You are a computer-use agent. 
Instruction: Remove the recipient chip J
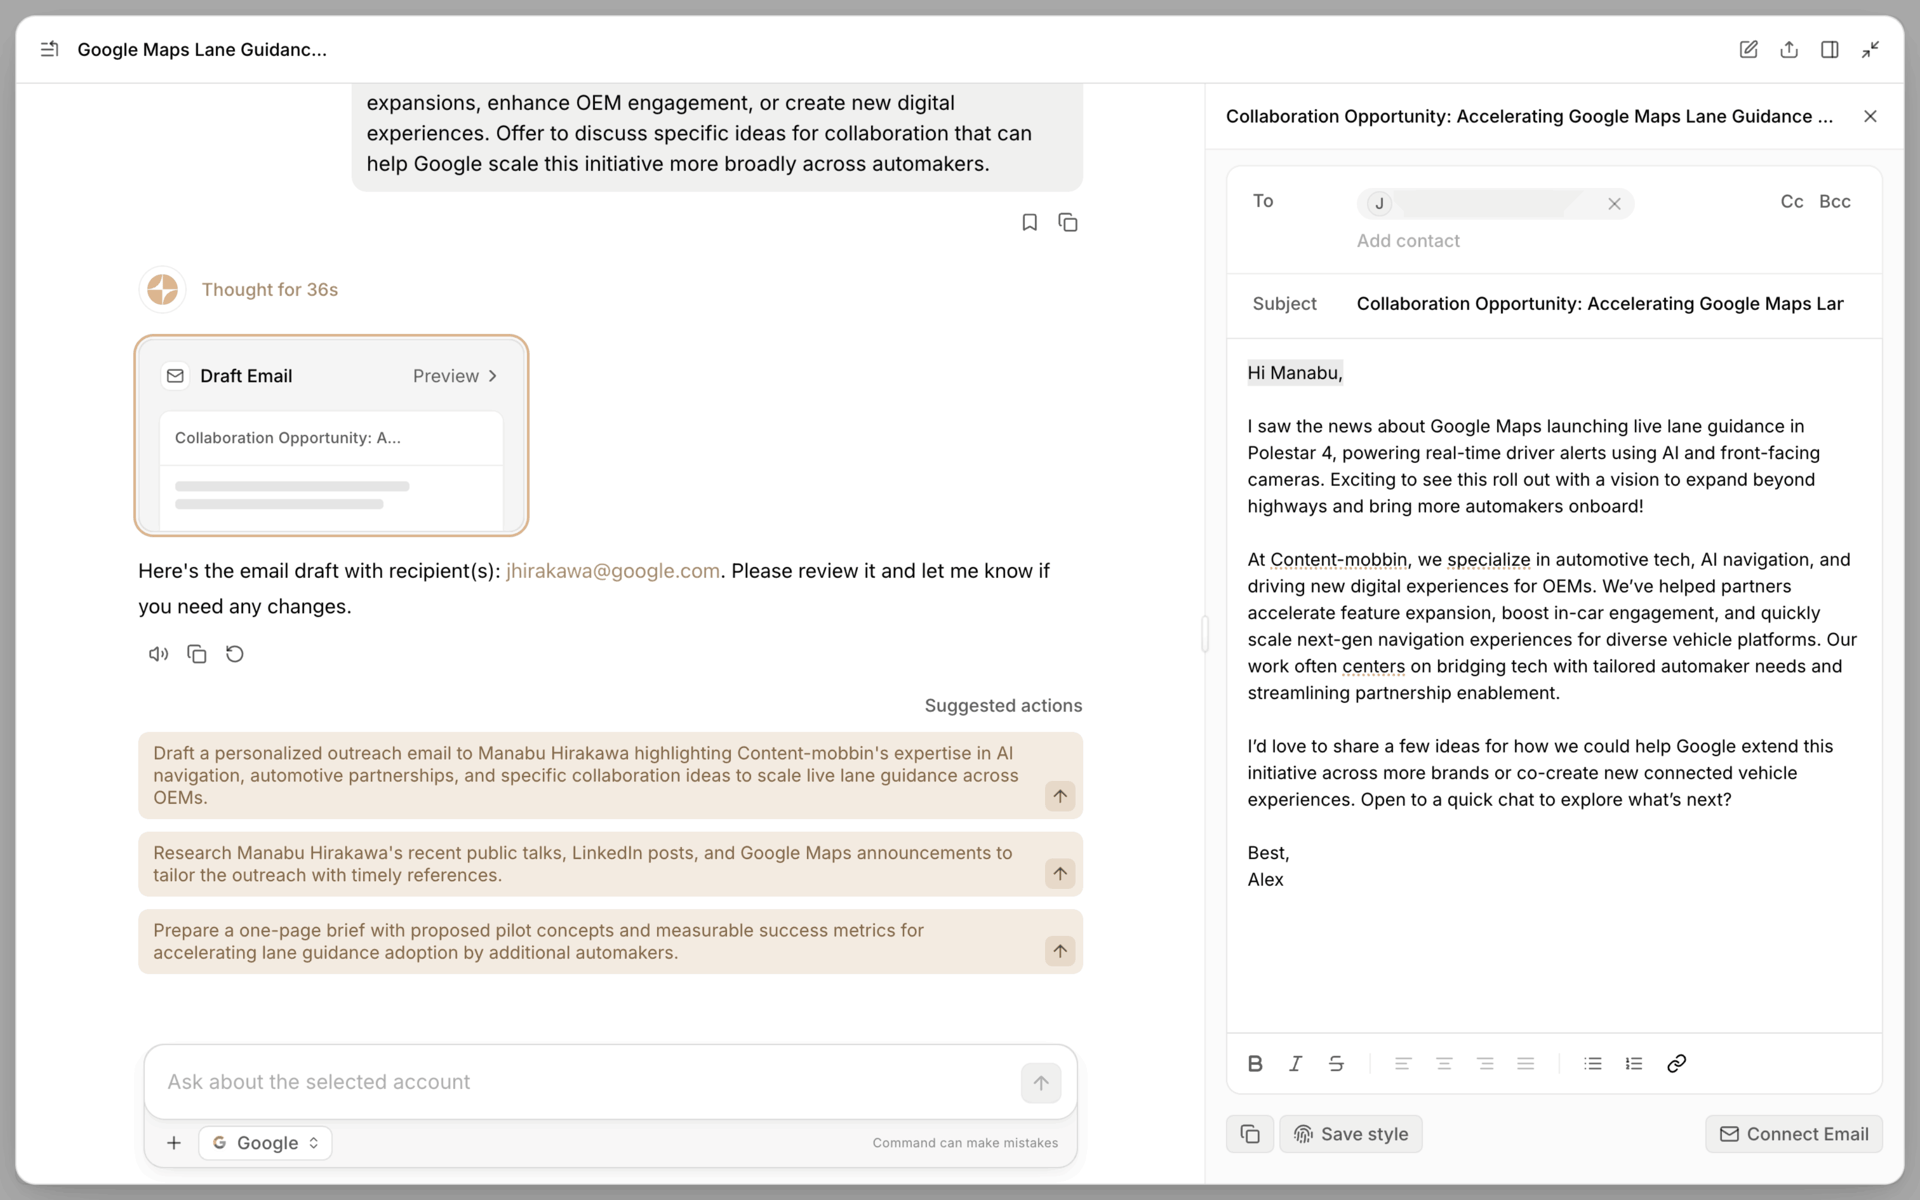pos(1614,204)
